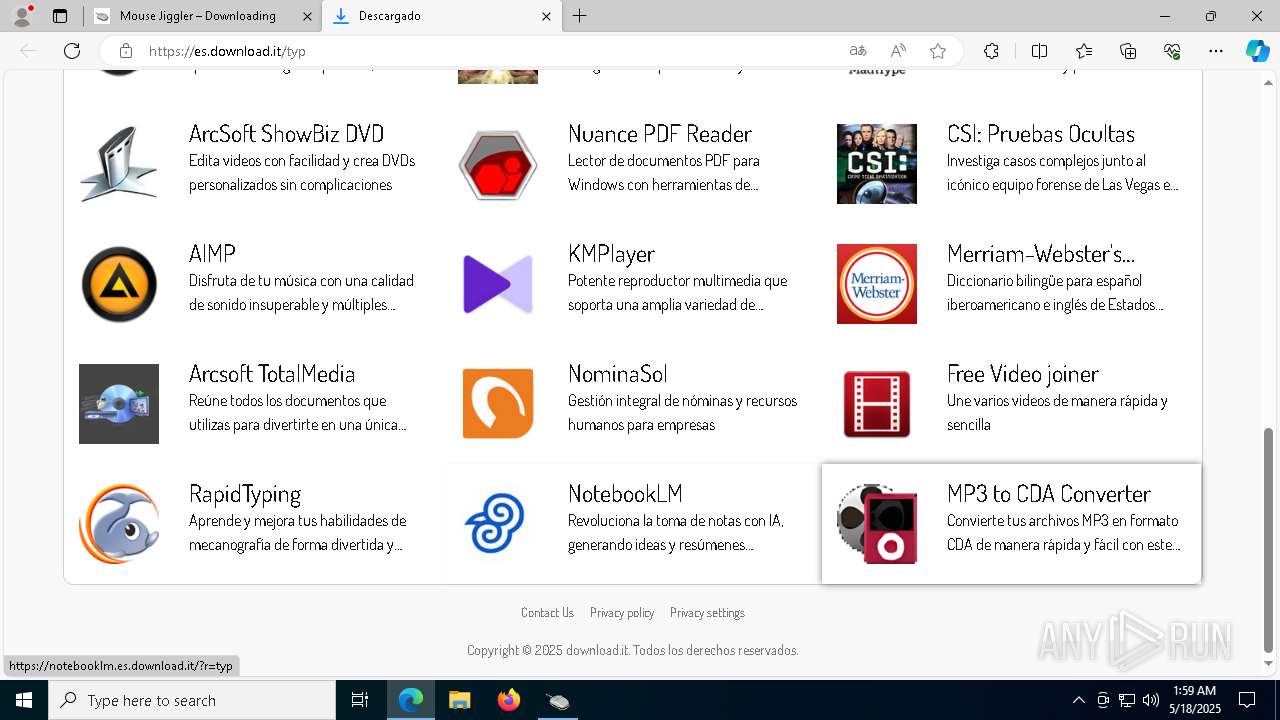1280x720 pixels.
Task: Select the Descargado tab
Action: (x=442, y=16)
